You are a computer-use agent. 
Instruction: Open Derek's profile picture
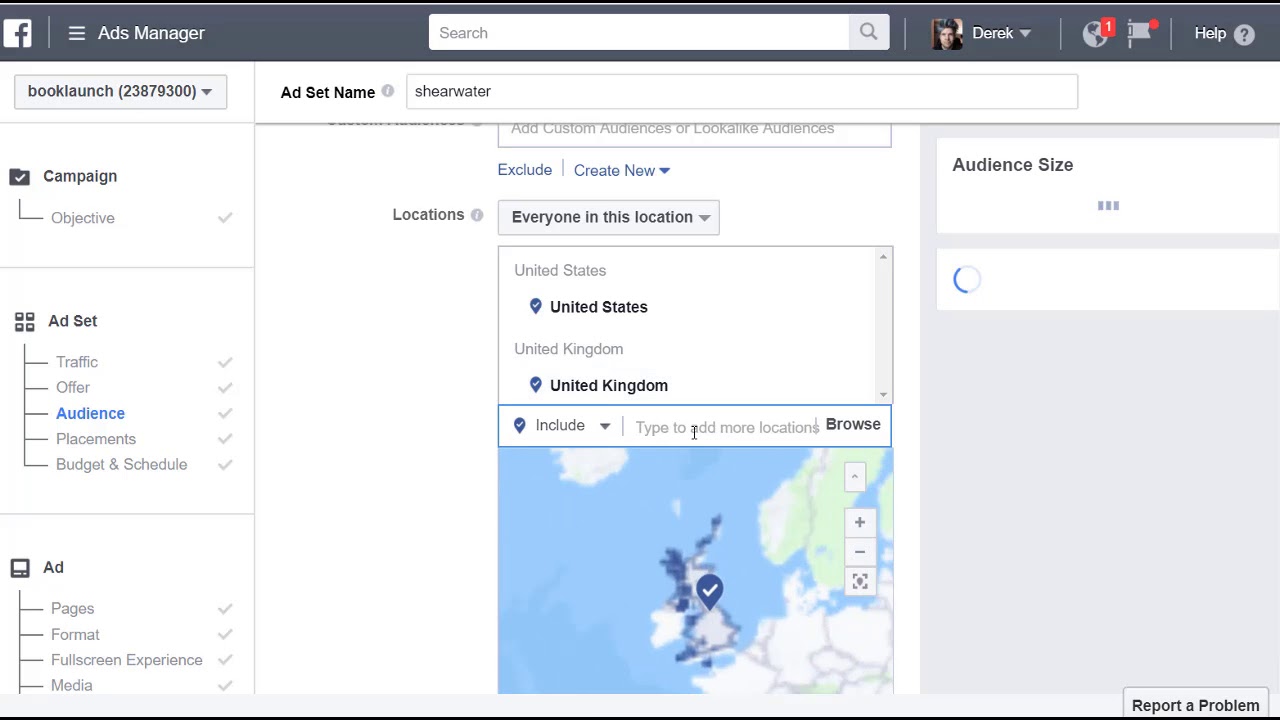946,33
